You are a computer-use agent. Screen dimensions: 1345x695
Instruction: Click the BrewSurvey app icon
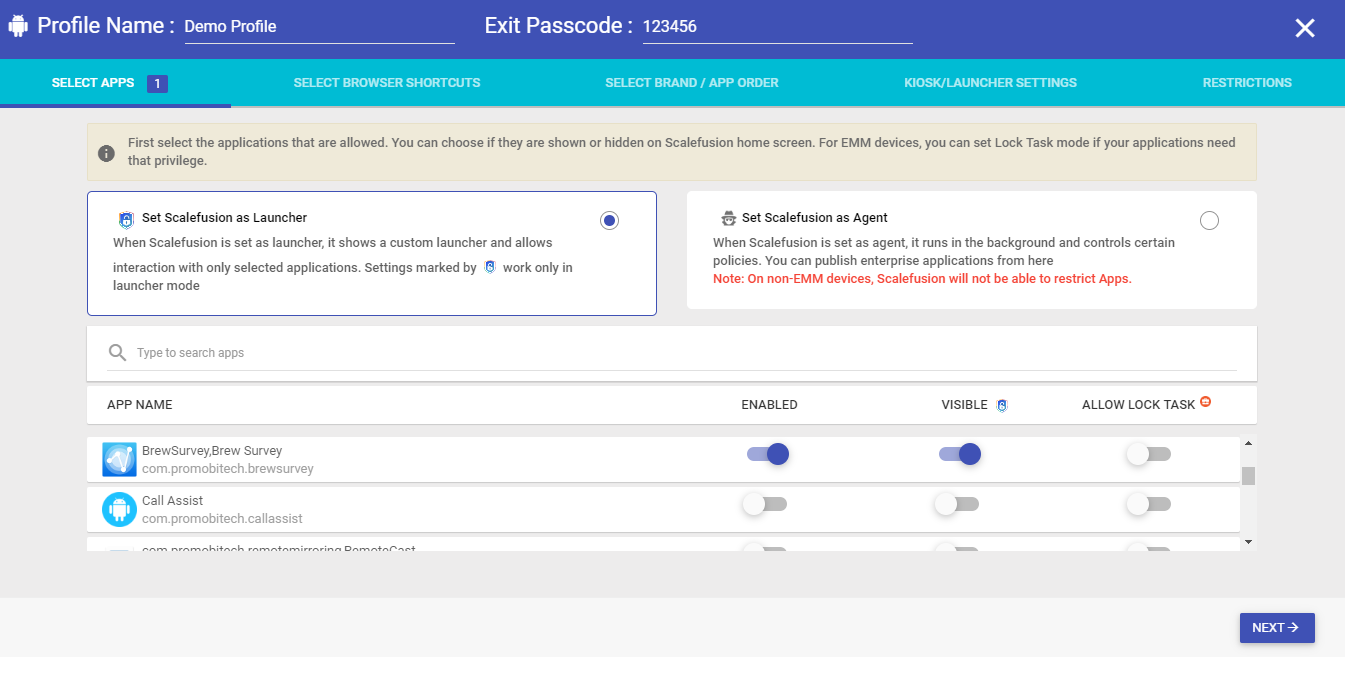coord(119,459)
